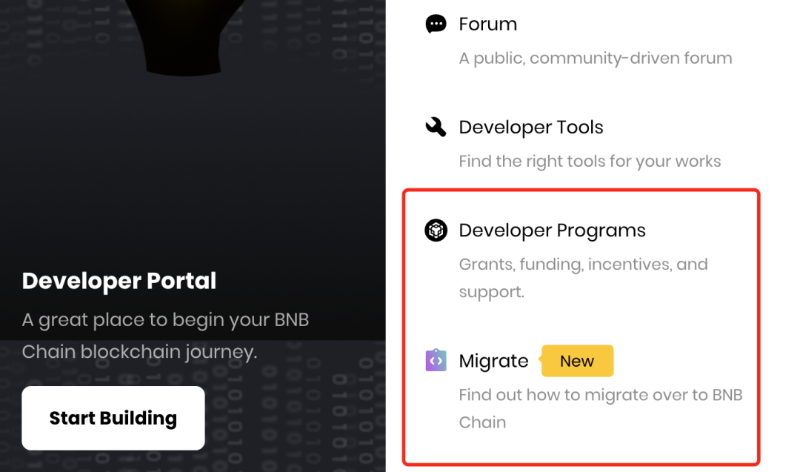This screenshot has height=472, width=800.
Task: Click 'A public, community-driven forum' description
Action: pyautogui.click(x=595, y=58)
